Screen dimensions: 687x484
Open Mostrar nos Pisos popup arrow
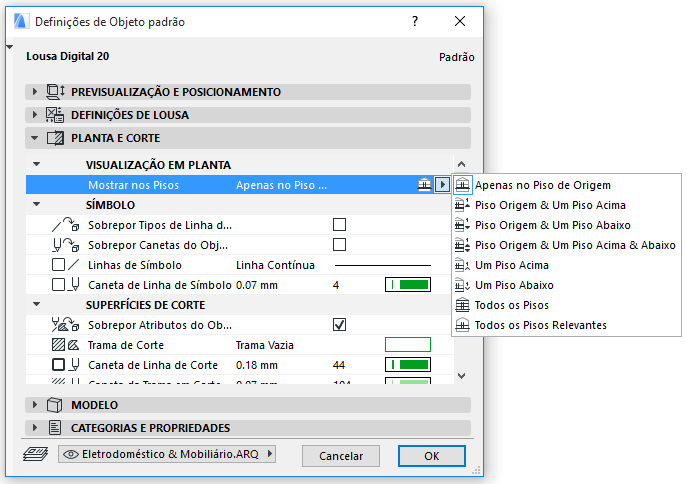click(x=442, y=185)
